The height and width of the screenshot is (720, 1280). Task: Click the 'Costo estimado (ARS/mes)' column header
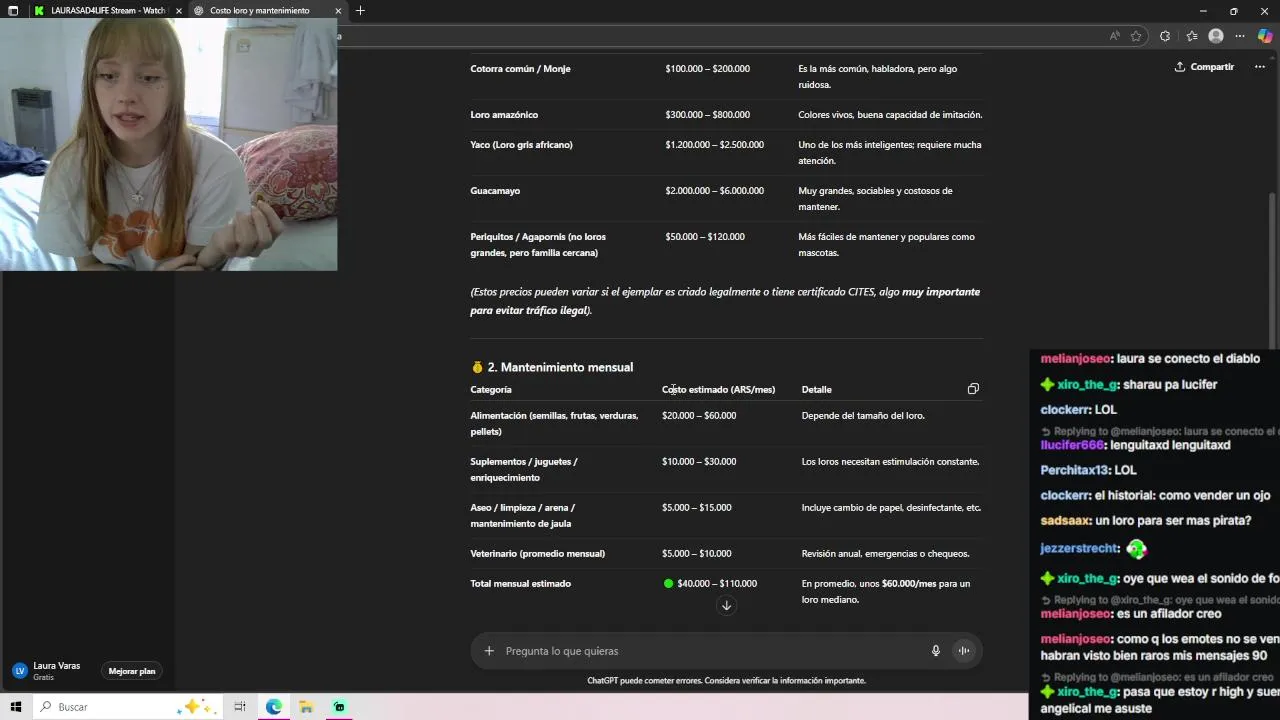click(x=718, y=390)
